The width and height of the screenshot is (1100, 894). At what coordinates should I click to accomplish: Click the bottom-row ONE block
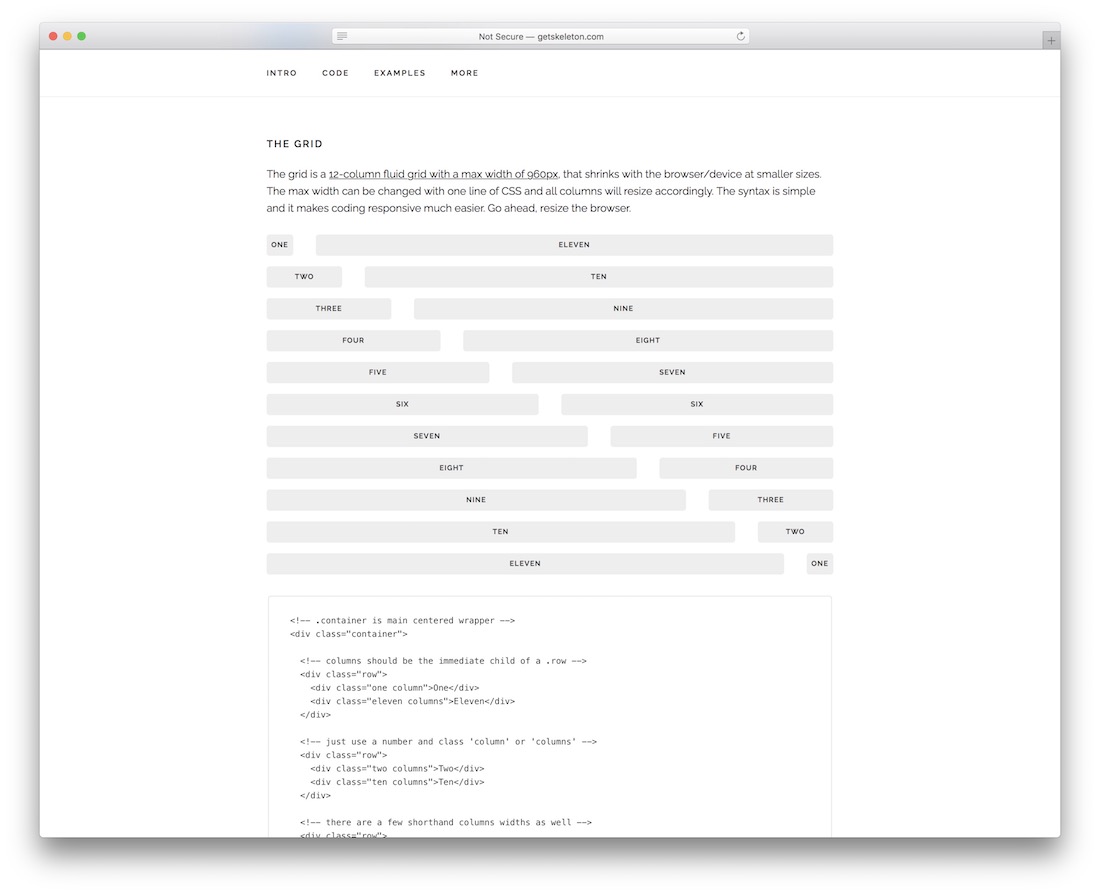point(819,564)
